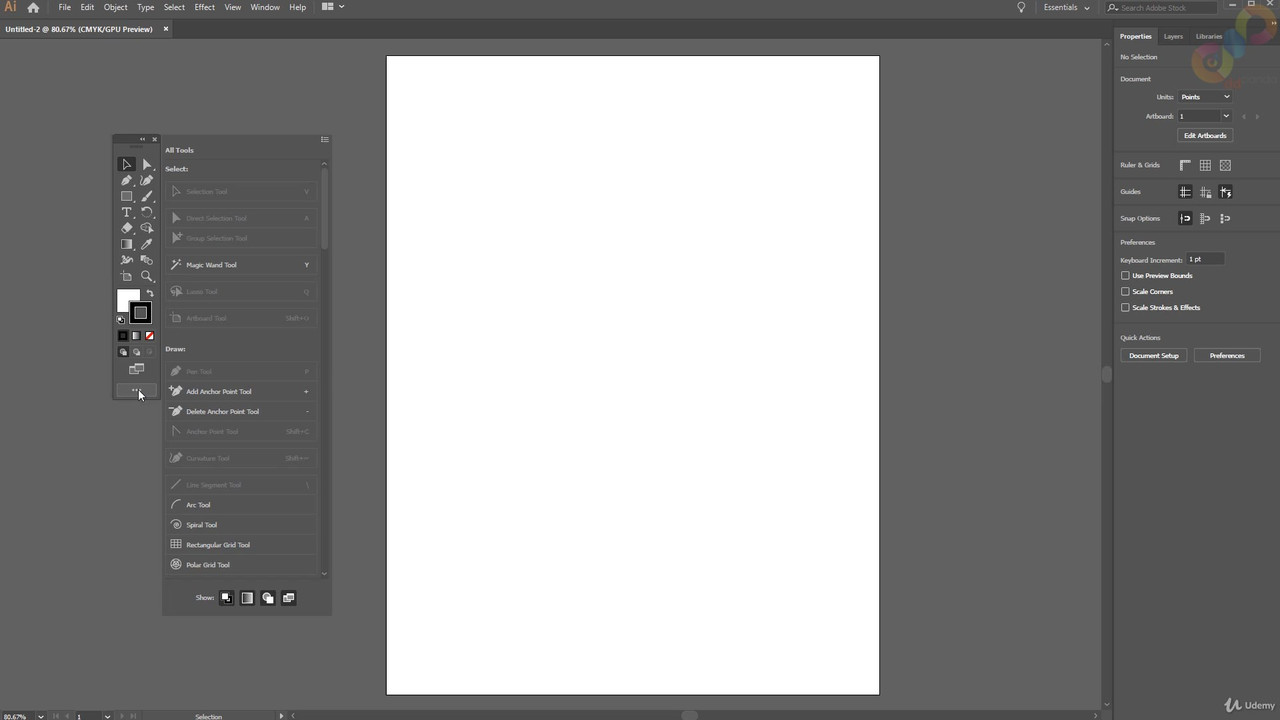This screenshot has height=720, width=1280.
Task: Select the Artboard tool icon in toolbar
Action: pos(126,276)
